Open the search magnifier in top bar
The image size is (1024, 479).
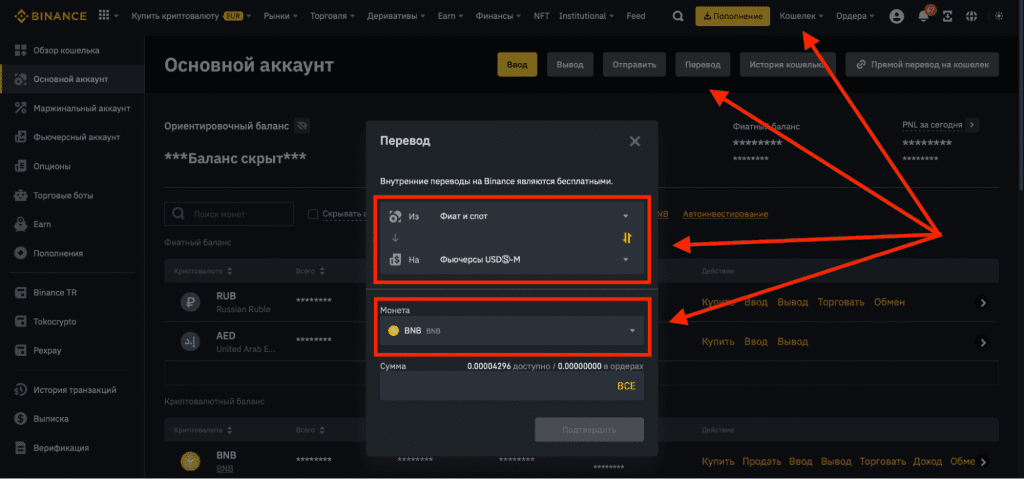tap(679, 16)
